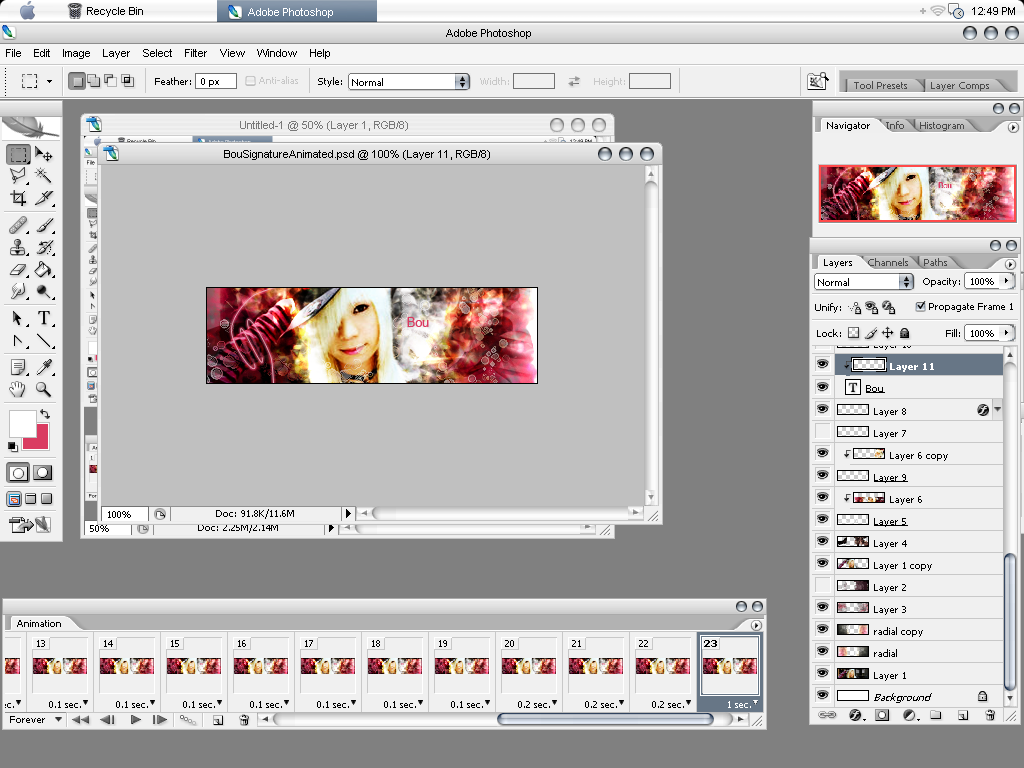Open the Window menu
The image size is (1024, 768).
277,54
